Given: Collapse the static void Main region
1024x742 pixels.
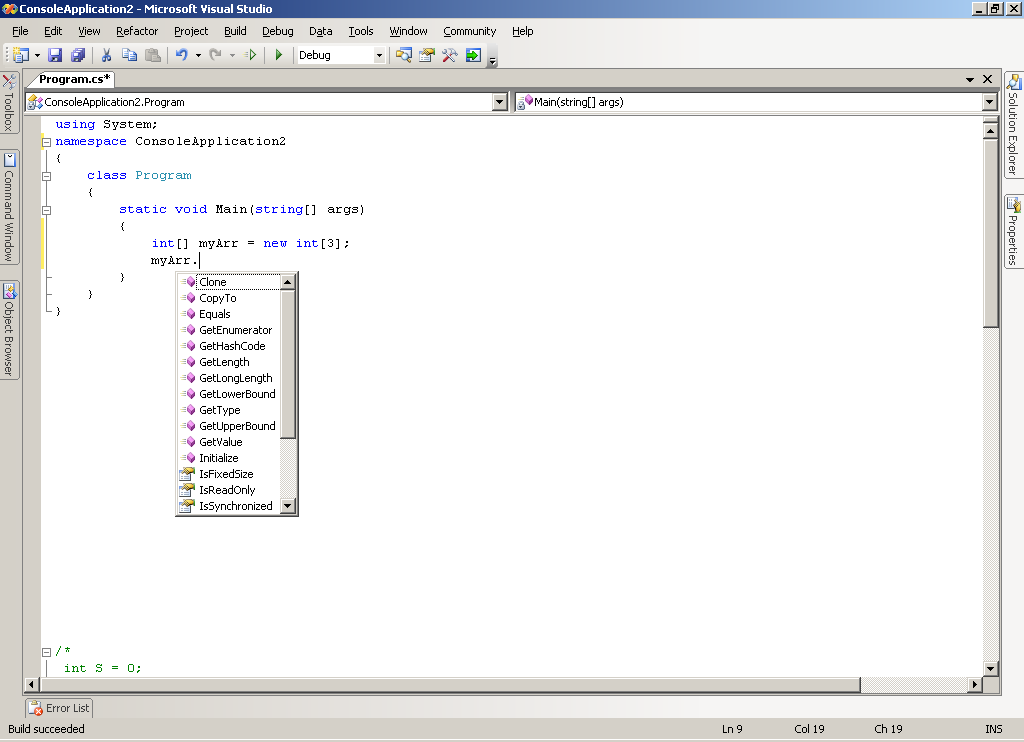Looking at the screenshot, I should 46,210.
